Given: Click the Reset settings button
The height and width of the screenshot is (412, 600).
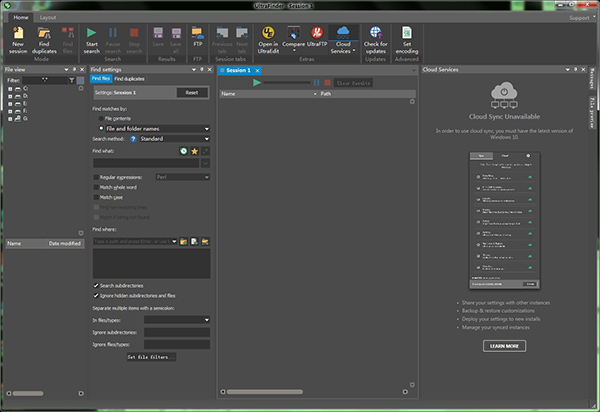Looking at the screenshot, I should [192, 93].
